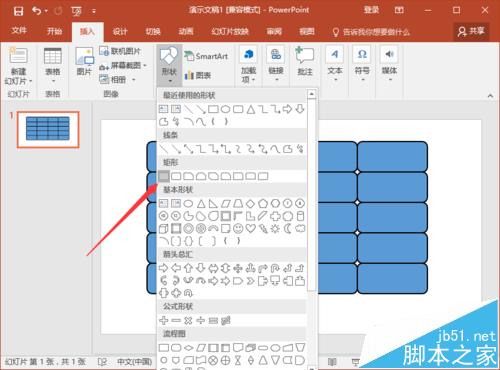Choose the Heart shape
500x370 pixels.
(x=250, y=229)
